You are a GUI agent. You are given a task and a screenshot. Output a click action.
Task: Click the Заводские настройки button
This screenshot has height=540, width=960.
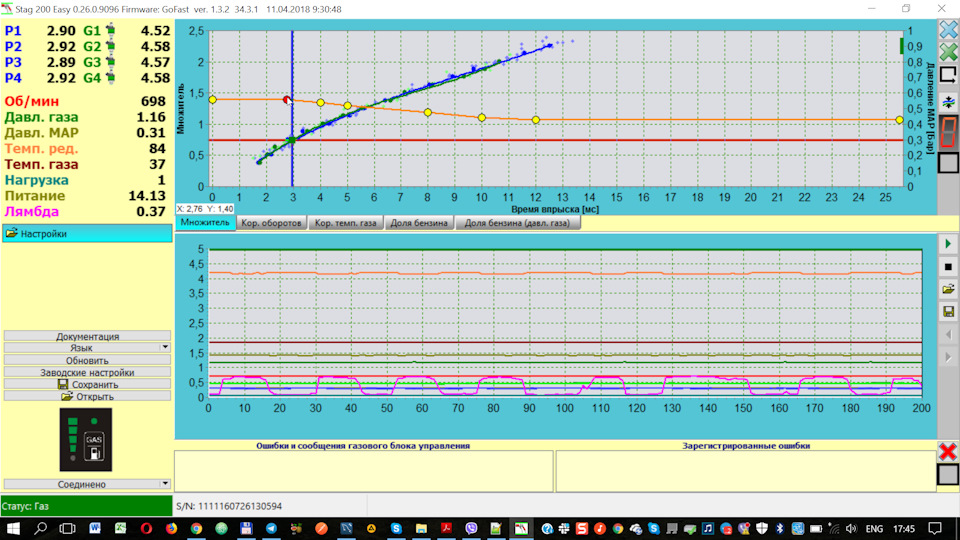pos(87,372)
